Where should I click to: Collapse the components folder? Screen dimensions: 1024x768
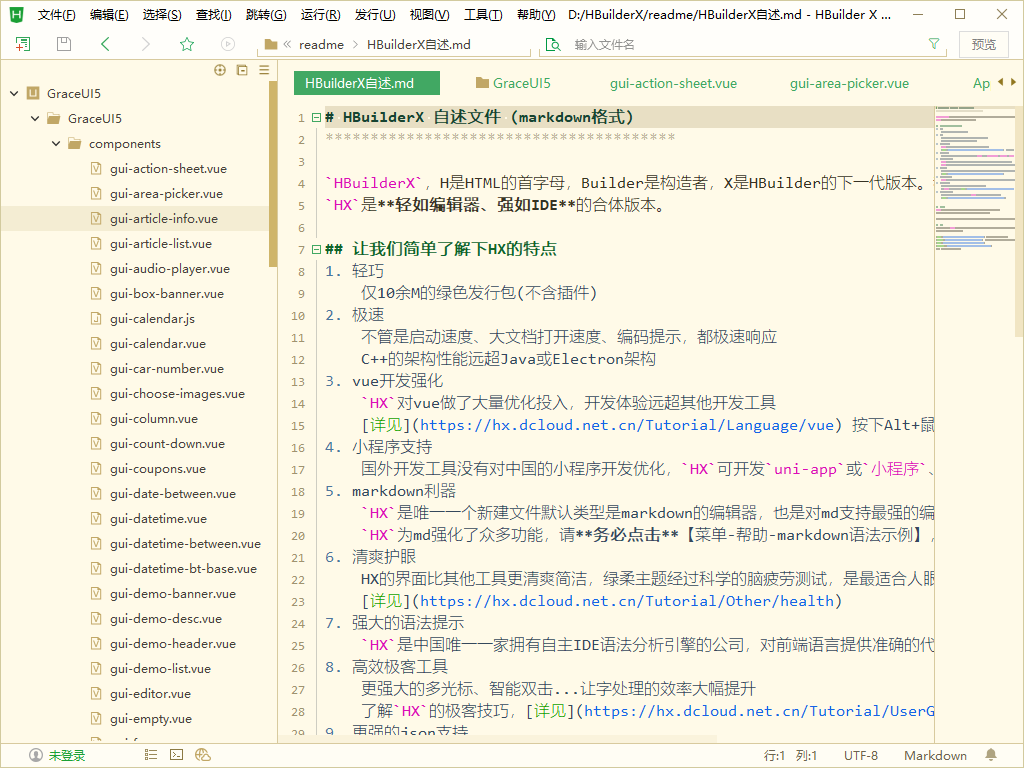pyautogui.click(x=57, y=144)
